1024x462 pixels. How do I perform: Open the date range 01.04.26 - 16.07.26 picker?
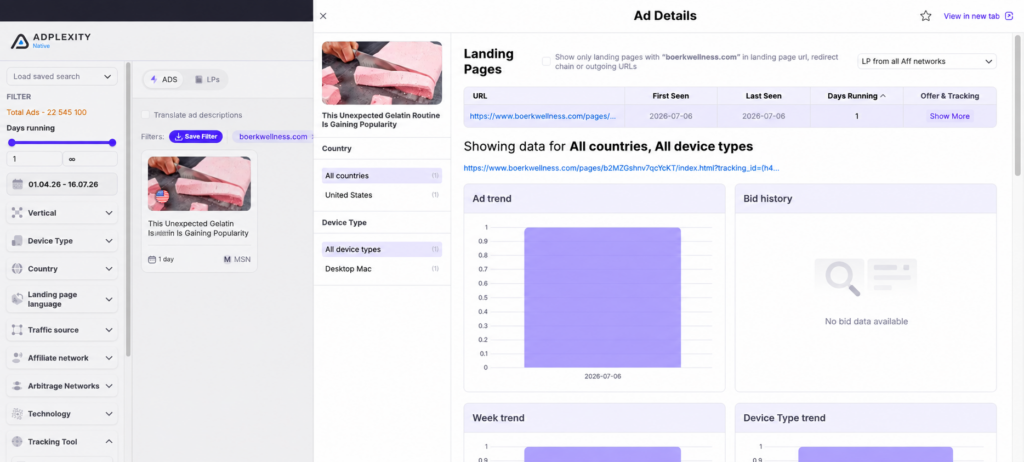[62, 184]
